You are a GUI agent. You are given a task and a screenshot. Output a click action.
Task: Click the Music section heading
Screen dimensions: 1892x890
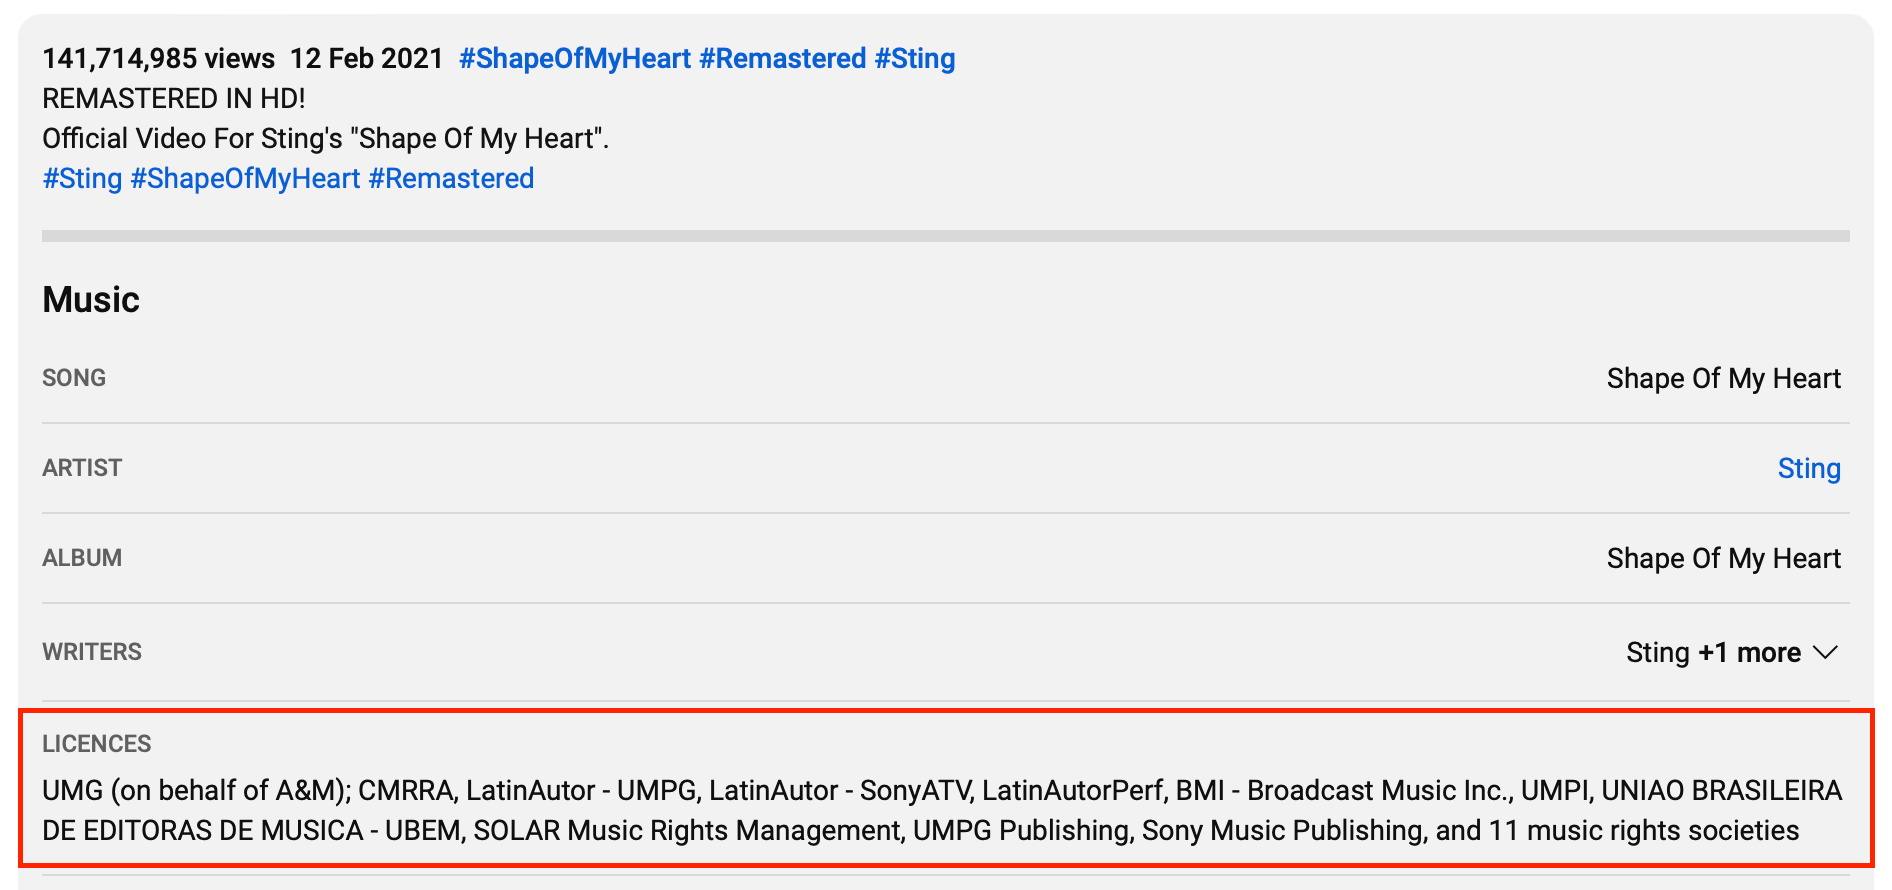click(x=91, y=300)
